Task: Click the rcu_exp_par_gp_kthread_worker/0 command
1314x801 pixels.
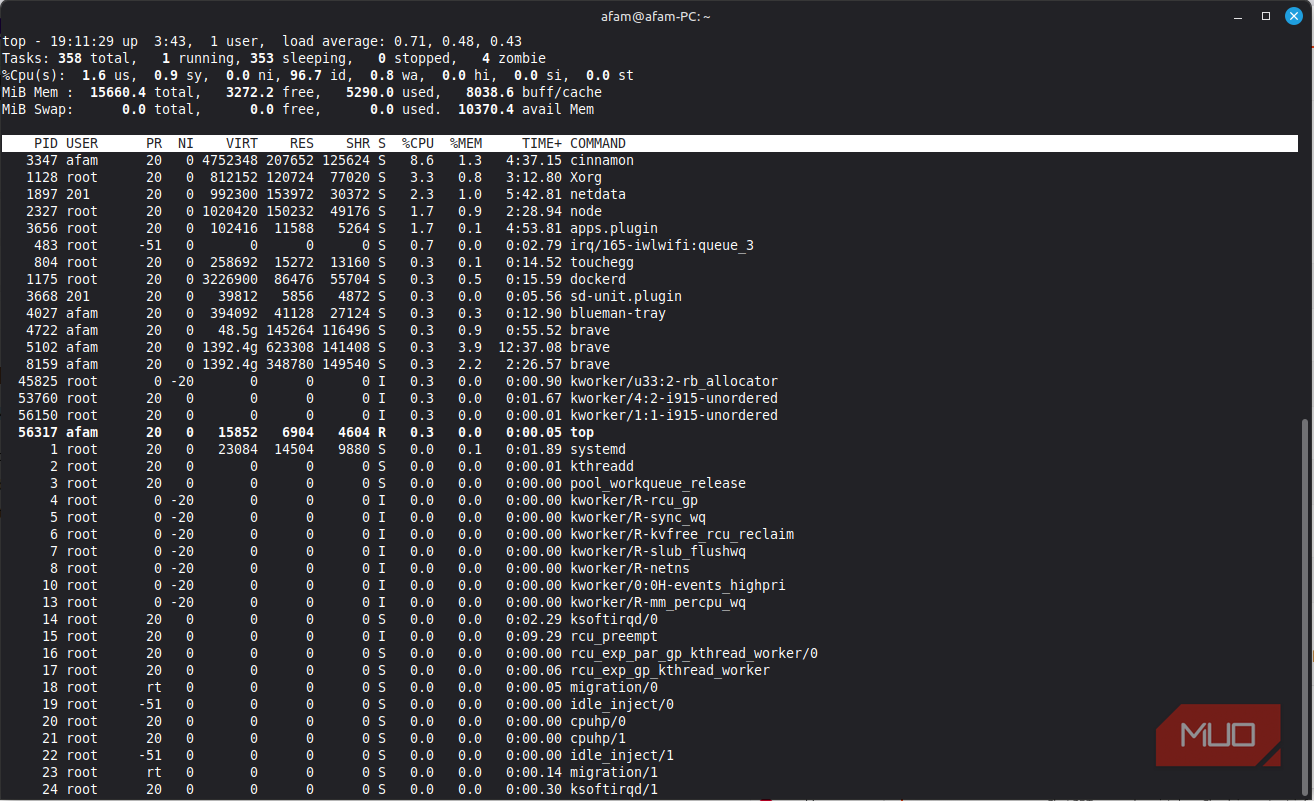Action: click(694, 653)
